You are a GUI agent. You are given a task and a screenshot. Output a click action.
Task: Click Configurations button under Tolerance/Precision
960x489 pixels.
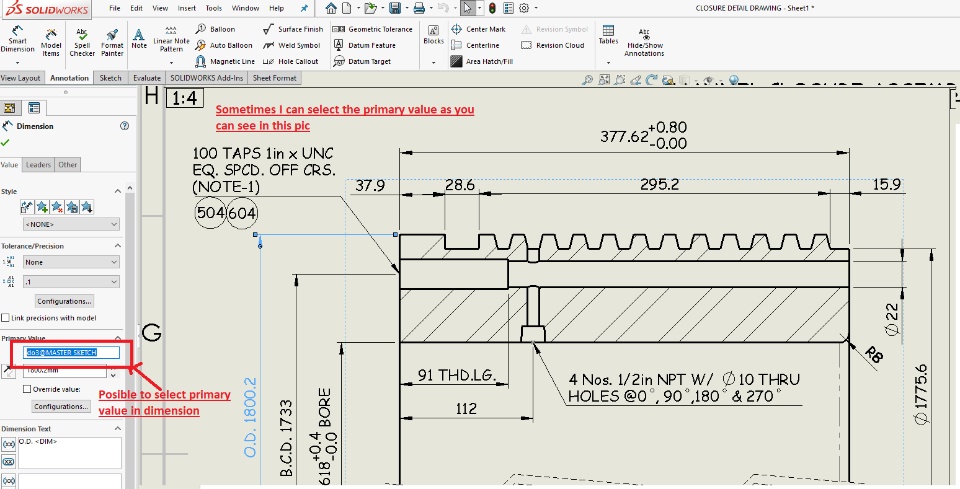(x=64, y=301)
